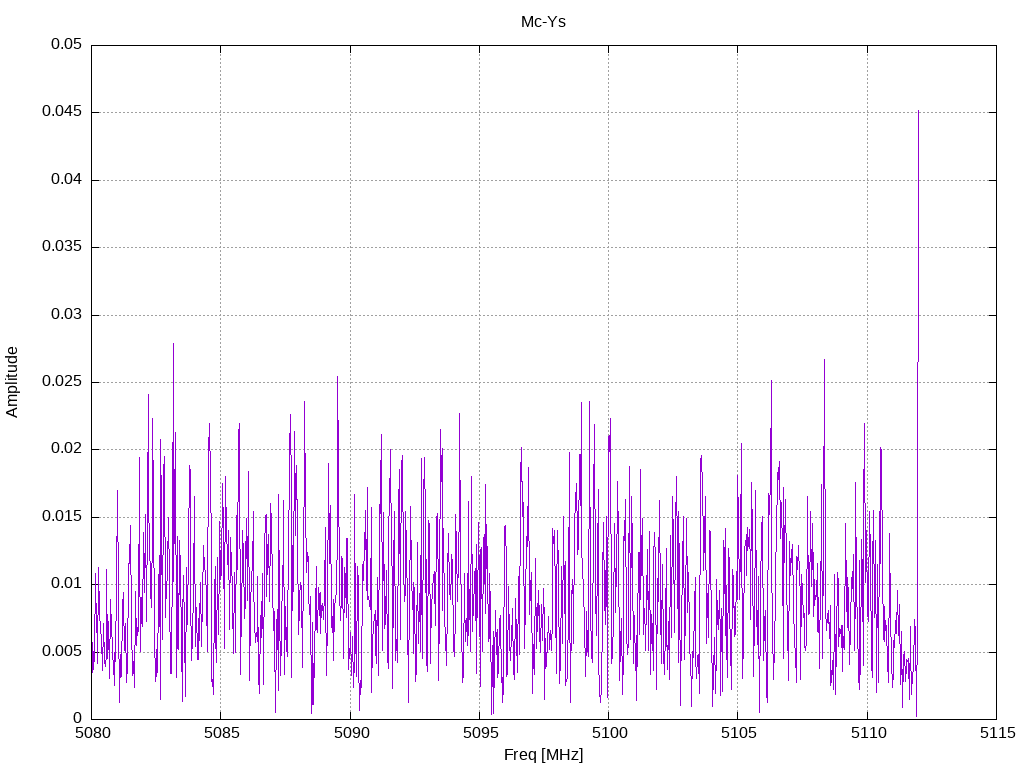Click the 0.045 y-axis tick label
This screenshot has height=768, width=1024.
[x=62, y=112]
